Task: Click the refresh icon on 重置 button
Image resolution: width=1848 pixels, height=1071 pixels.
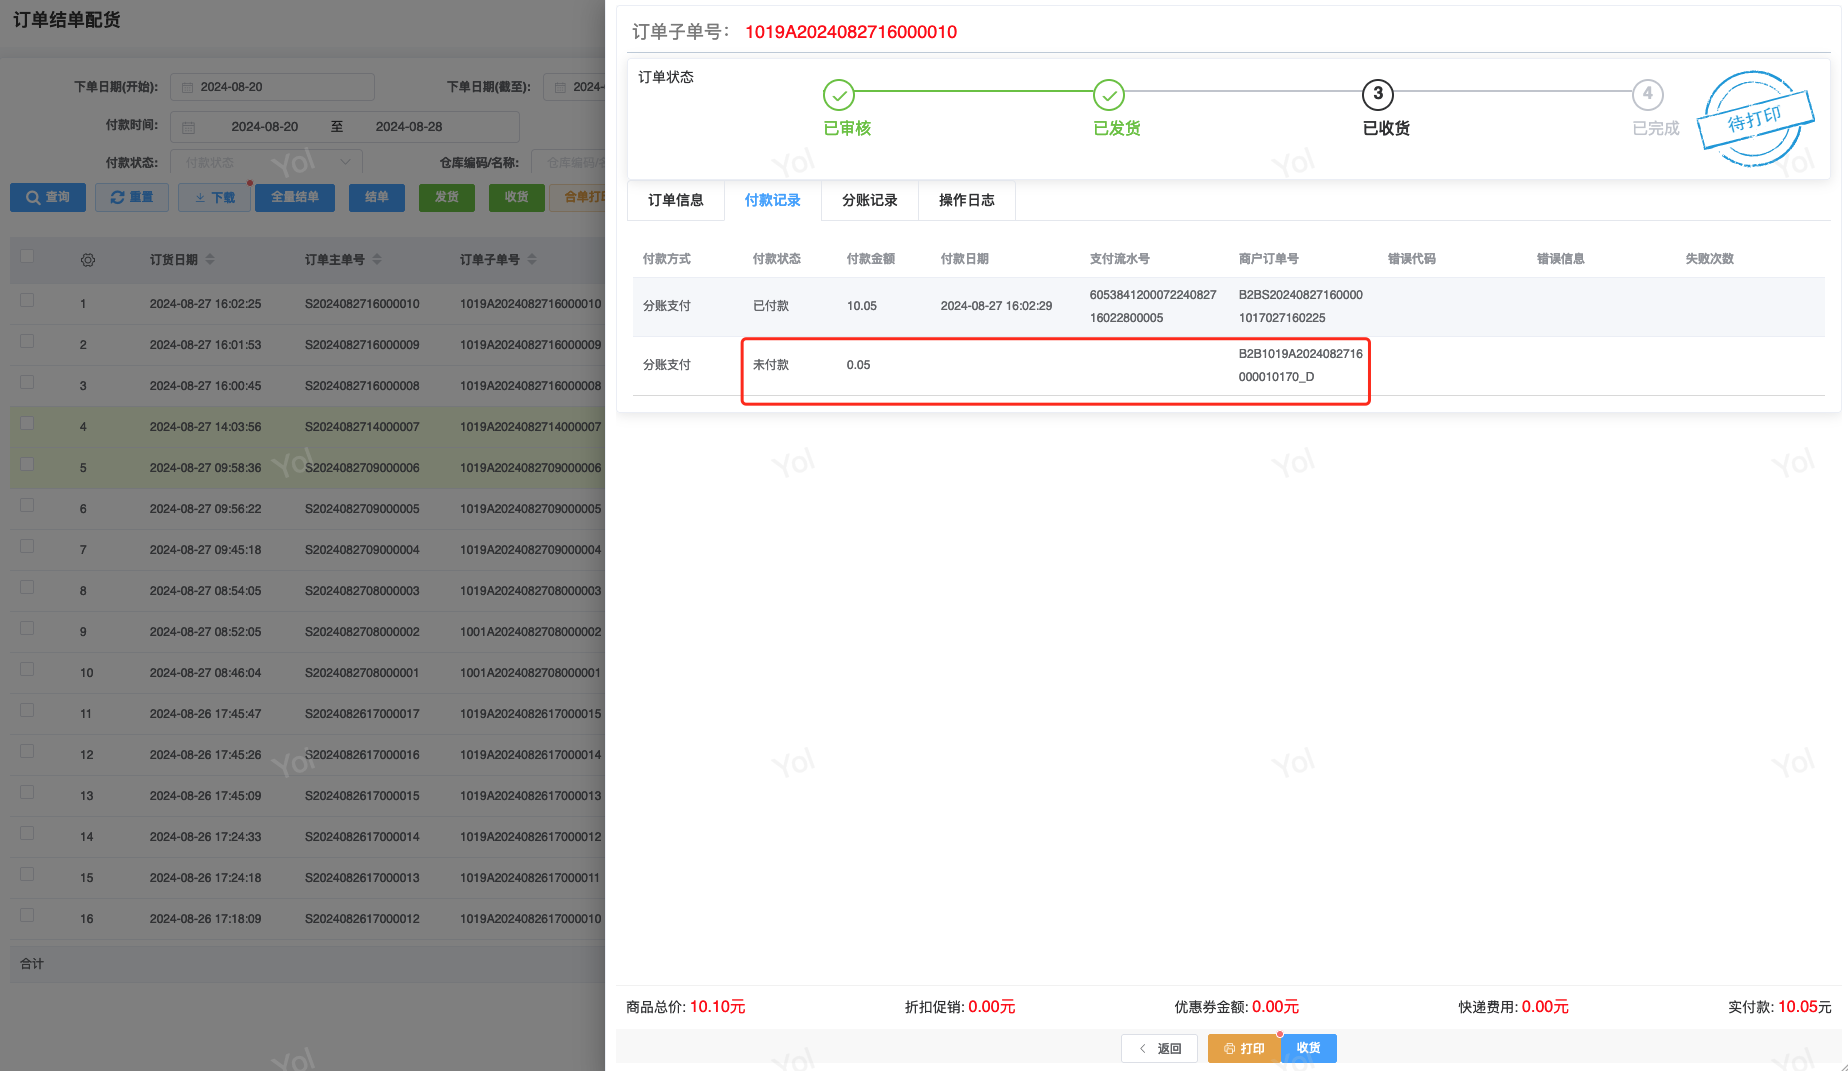Action: click(117, 197)
